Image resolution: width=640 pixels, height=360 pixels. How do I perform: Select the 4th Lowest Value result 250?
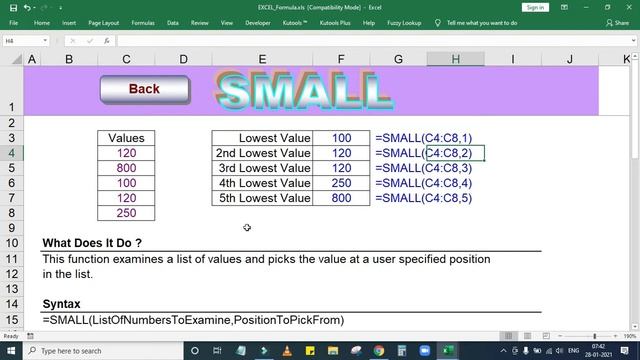coord(341,183)
